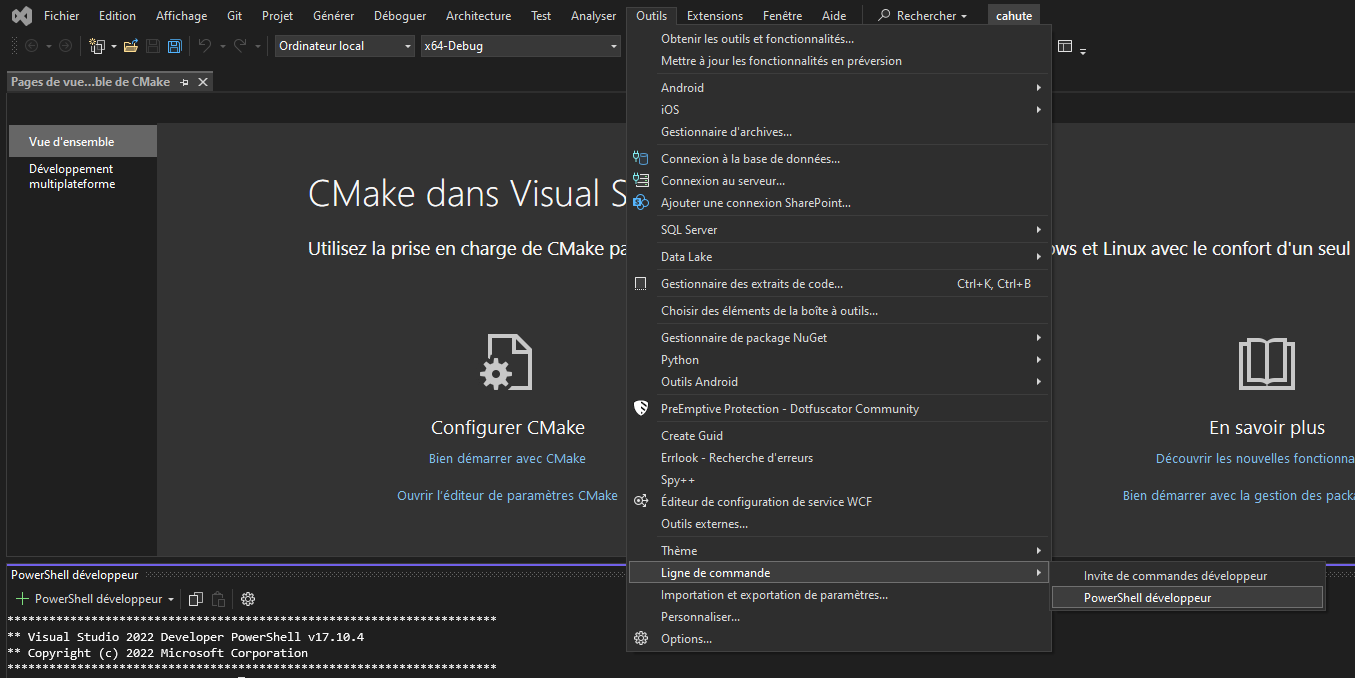This screenshot has width=1355, height=678.
Task: Open the Ordinateur local dropdown
Action: [x=344, y=46]
